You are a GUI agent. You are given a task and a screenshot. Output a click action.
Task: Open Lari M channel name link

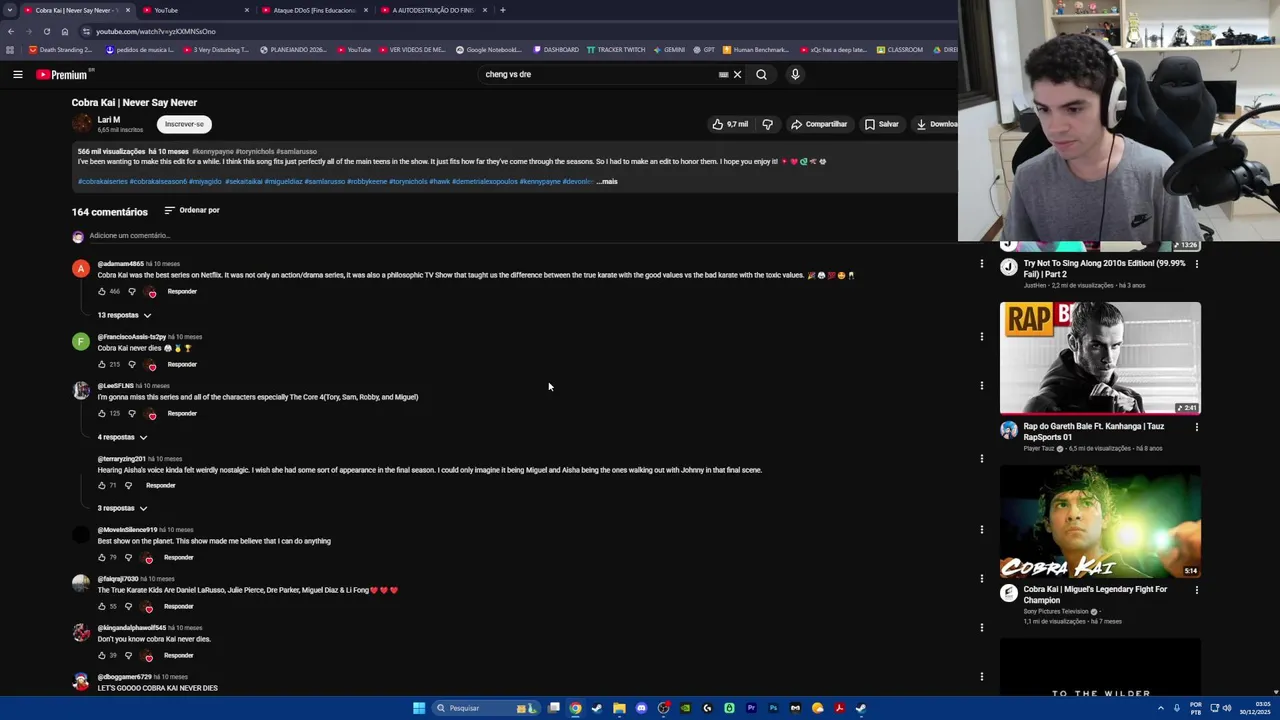click(109, 119)
